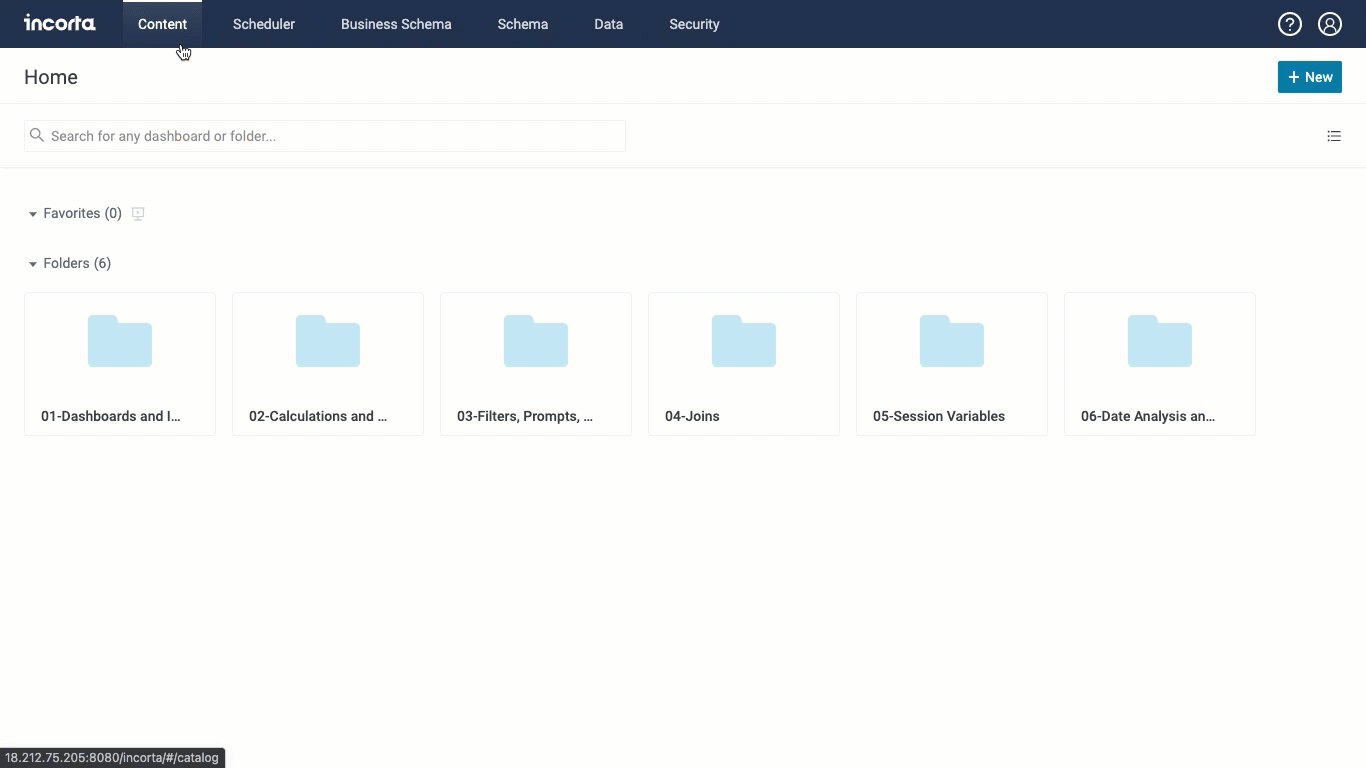
Task: Switch to the Schema tab
Action: point(523,24)
